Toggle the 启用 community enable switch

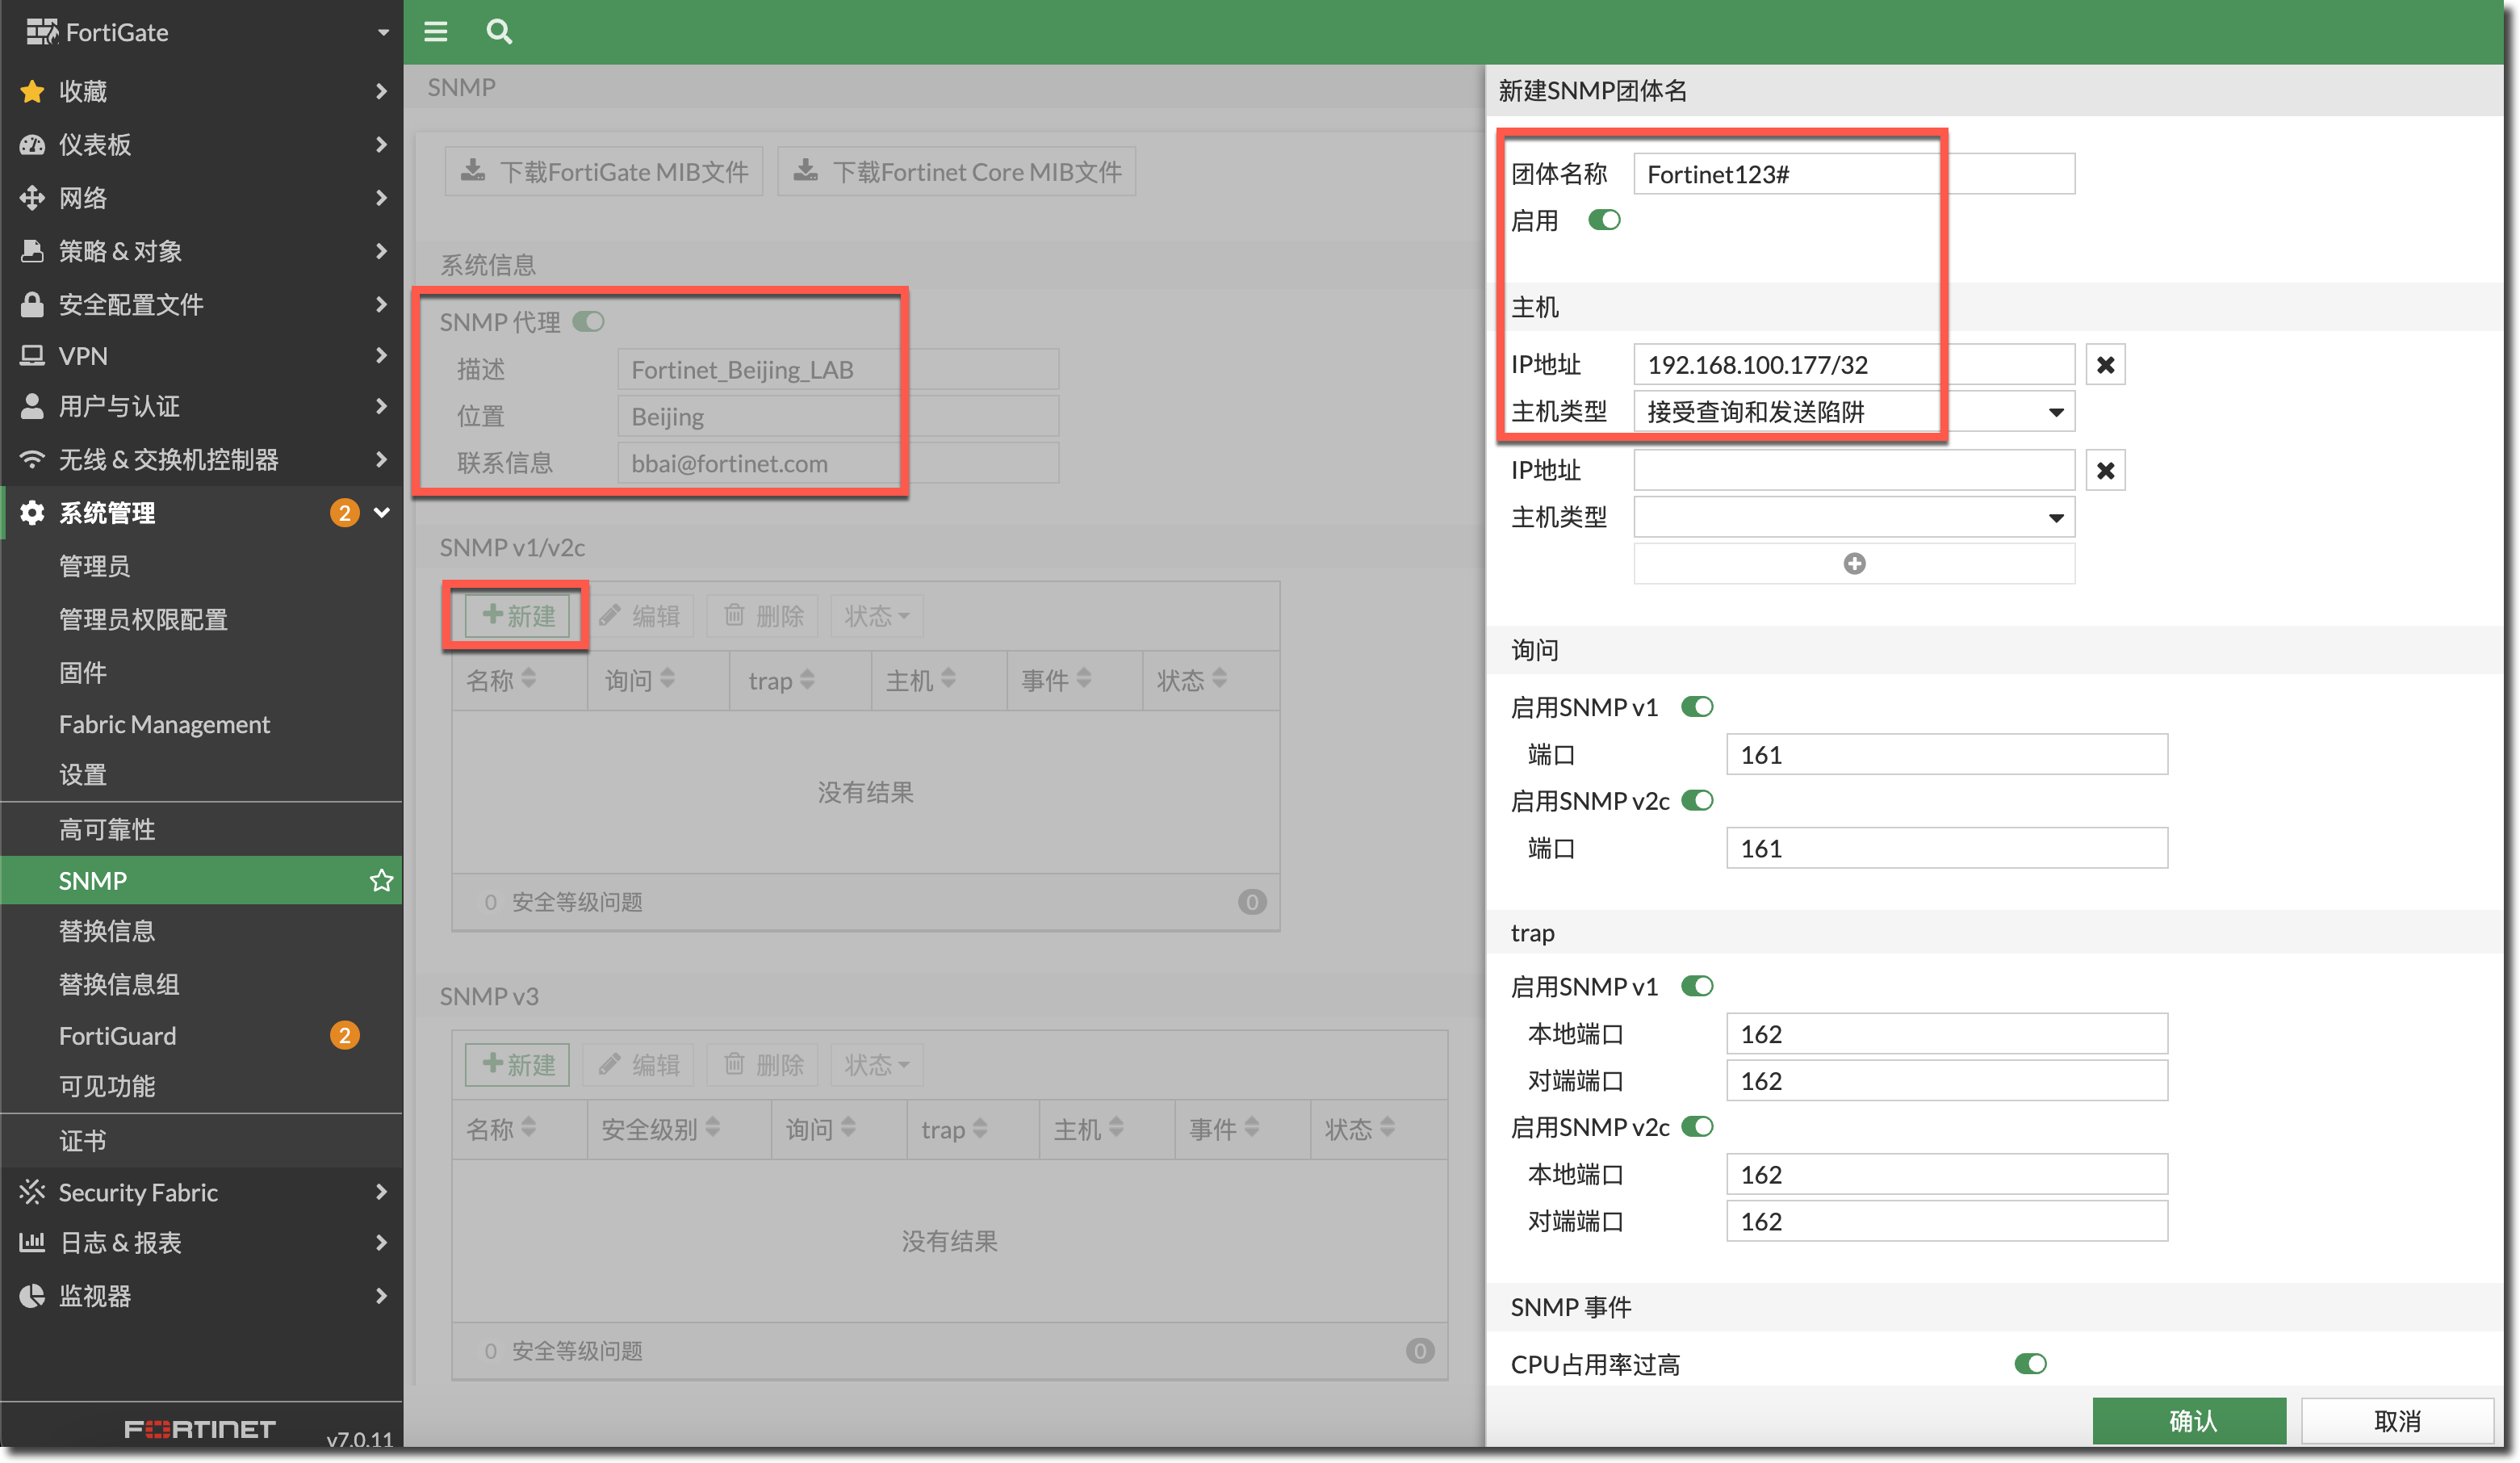[1604, 220]
